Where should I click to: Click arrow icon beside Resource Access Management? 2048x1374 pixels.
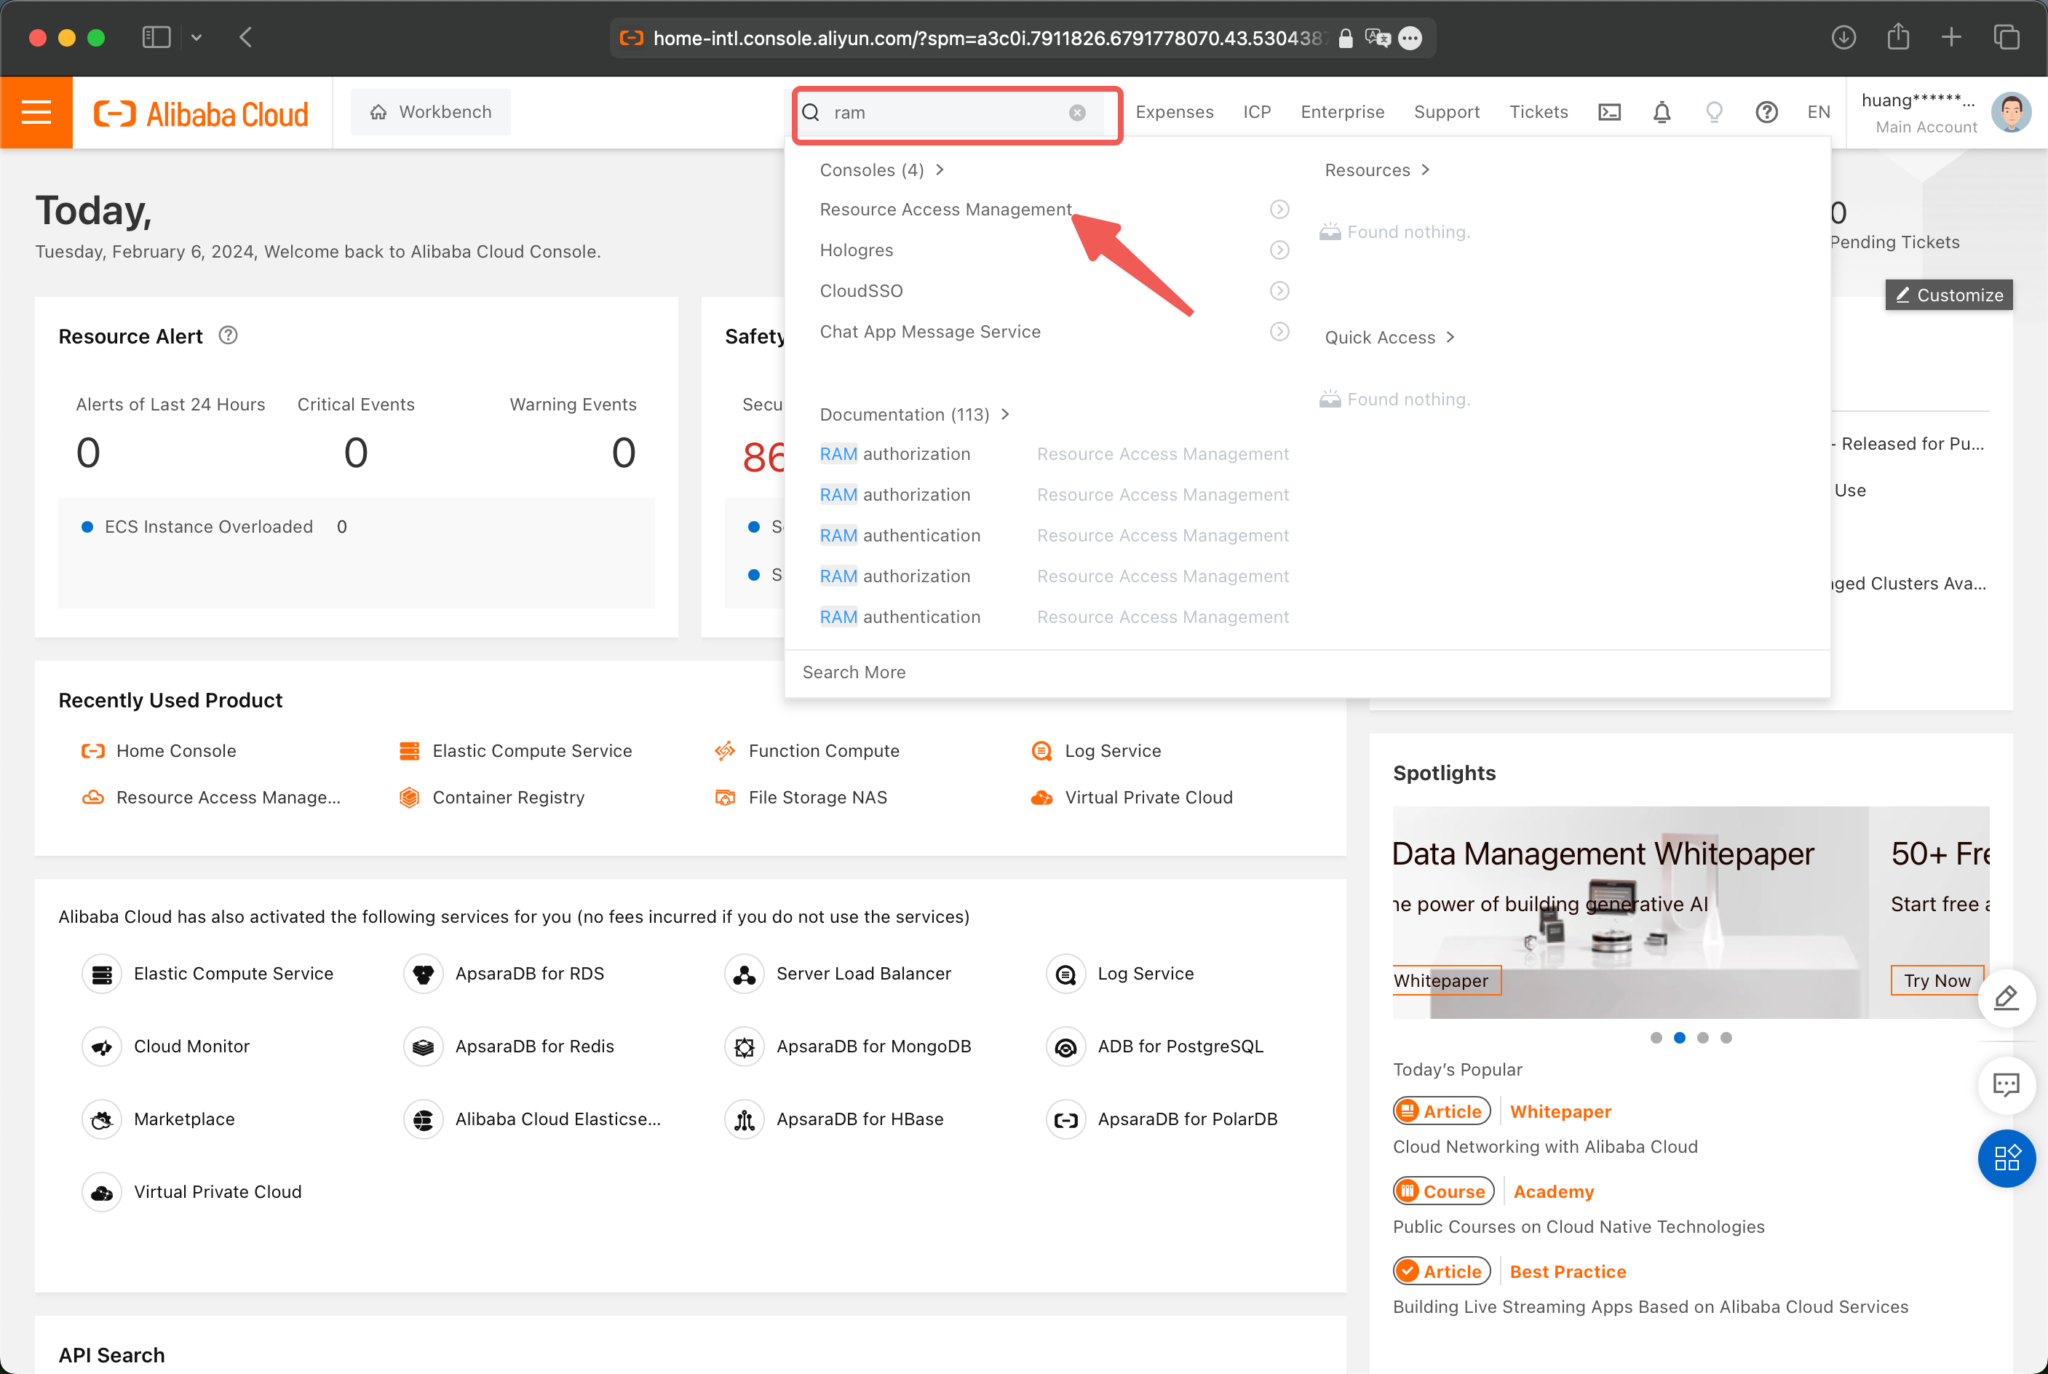pos(1279,209)
